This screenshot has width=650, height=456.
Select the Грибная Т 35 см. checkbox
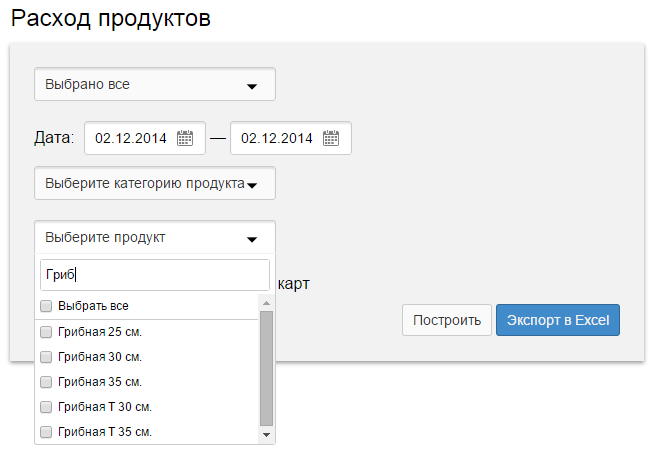coord(46,432)
